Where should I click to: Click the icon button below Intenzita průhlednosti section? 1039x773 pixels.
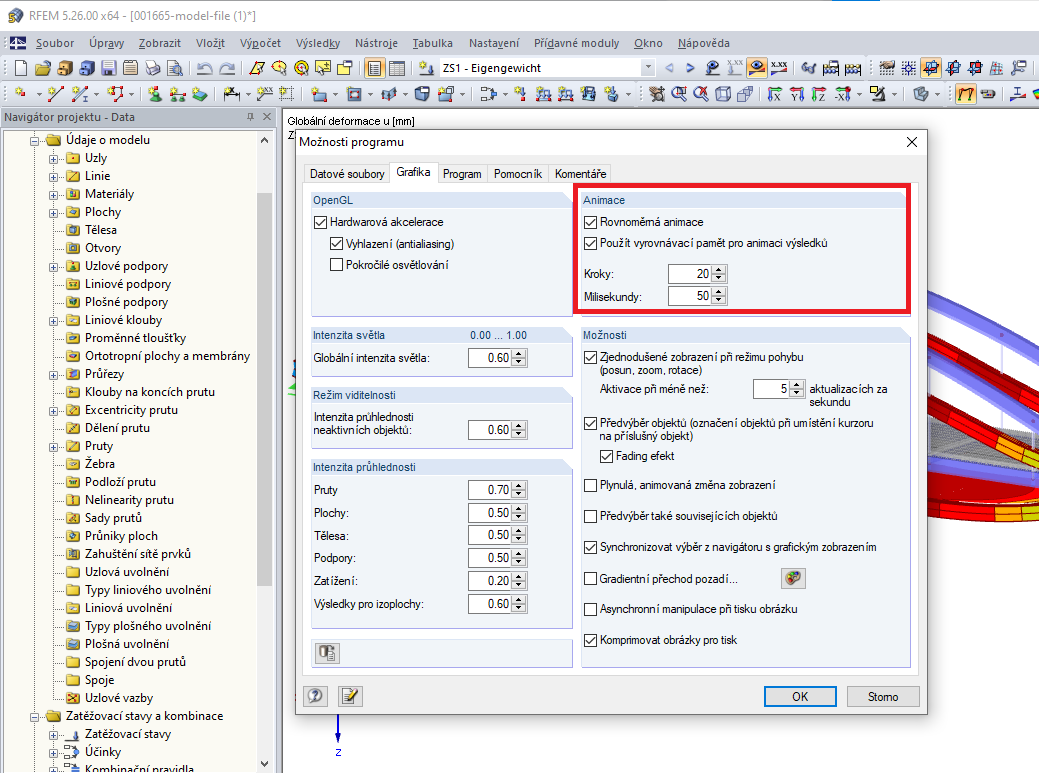[327, 653]
